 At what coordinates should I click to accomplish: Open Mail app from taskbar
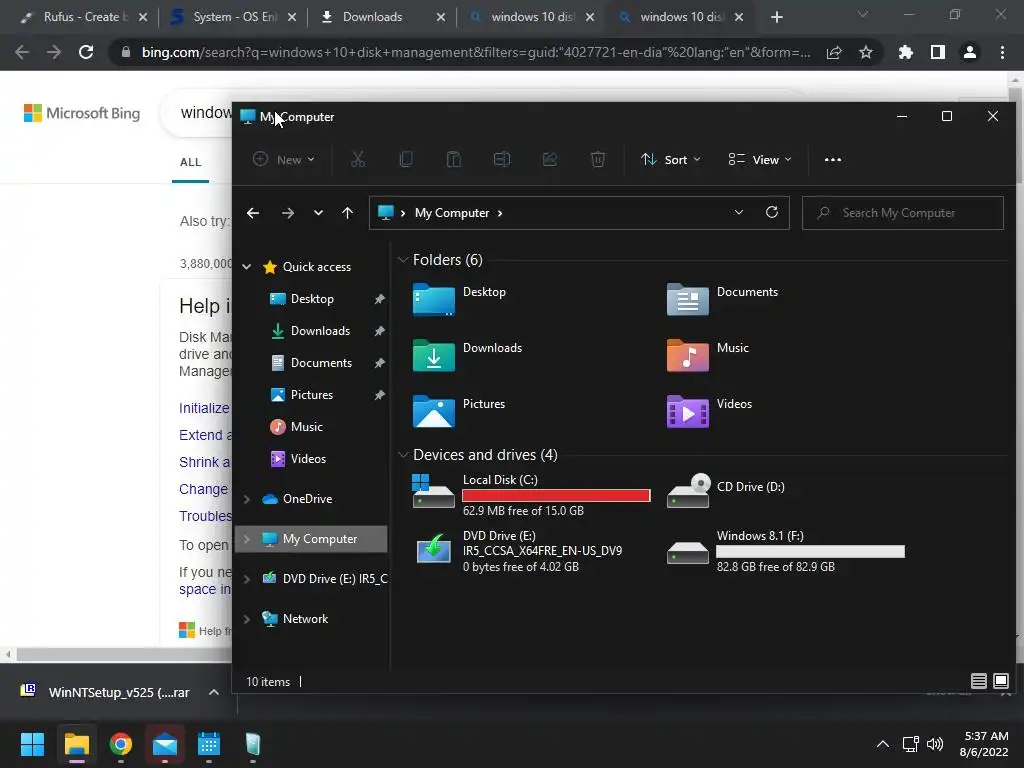pos(165,744)
